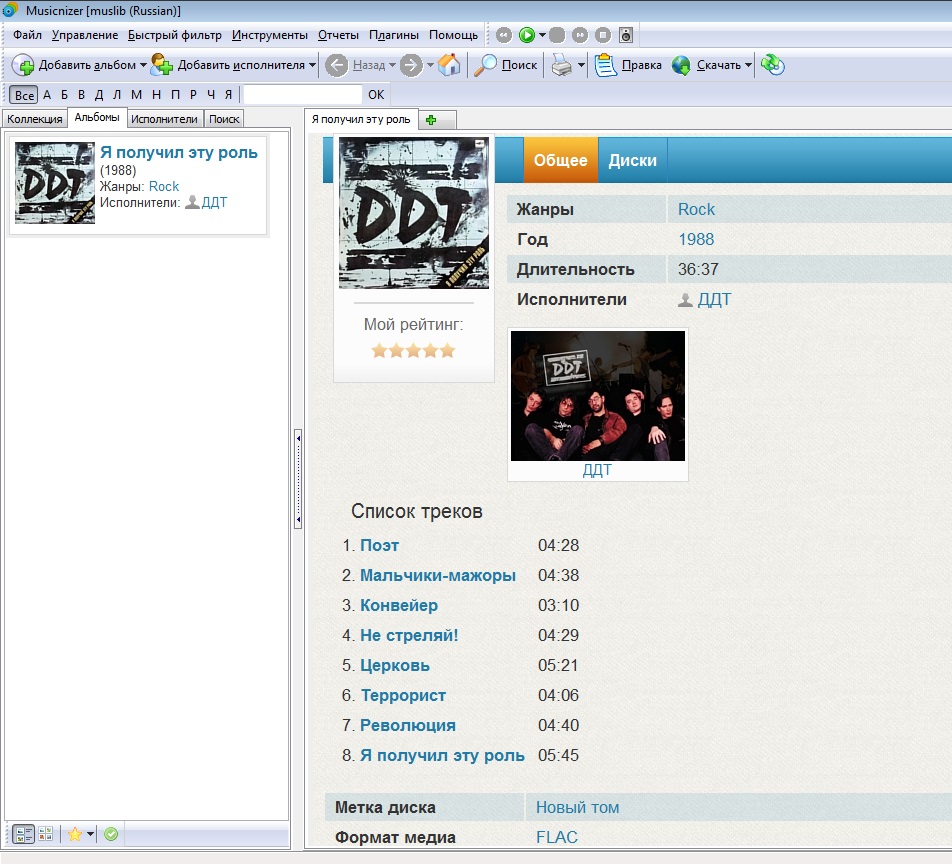Image resolution: width=952 pixels, height=864 pixels.
Task: Open the Плагины menu
Action: [x=393, y=35]
